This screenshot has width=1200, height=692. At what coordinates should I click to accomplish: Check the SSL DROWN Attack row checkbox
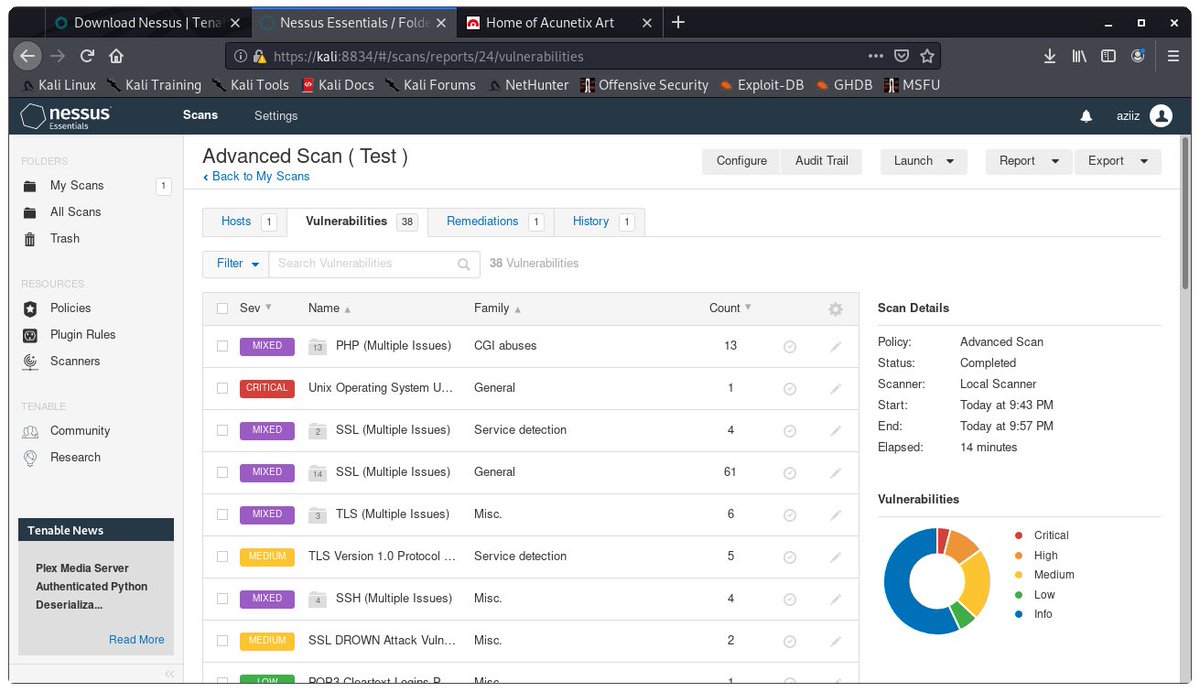click(x=222, y=640)
